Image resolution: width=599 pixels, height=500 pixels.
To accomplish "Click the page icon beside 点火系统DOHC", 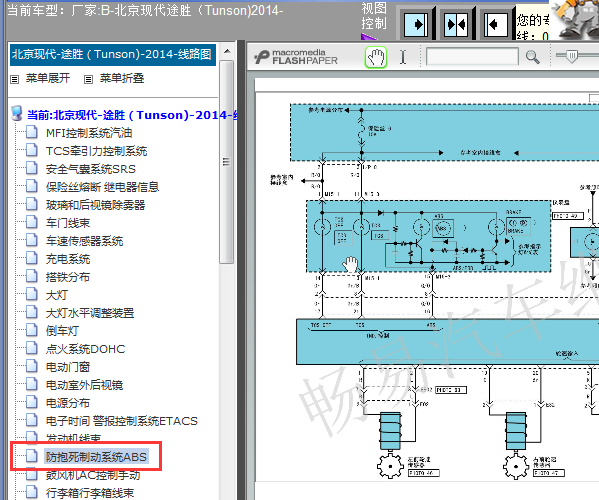I will tap(32, 348).
